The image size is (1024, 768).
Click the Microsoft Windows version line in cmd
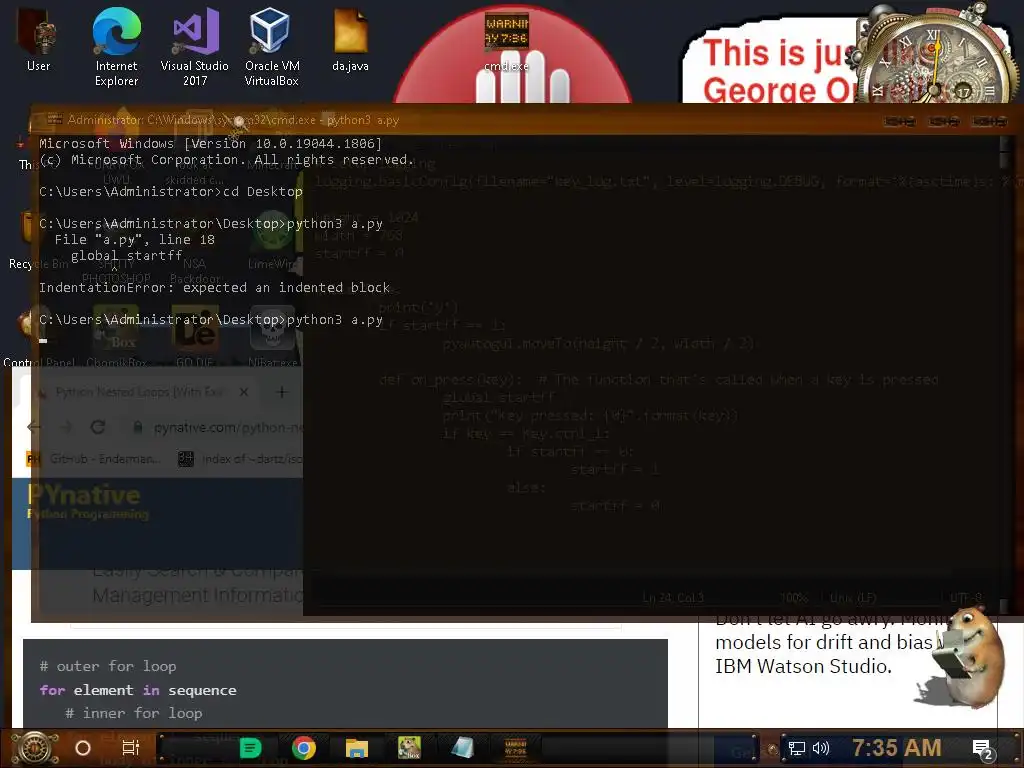[x=210, y=144]
